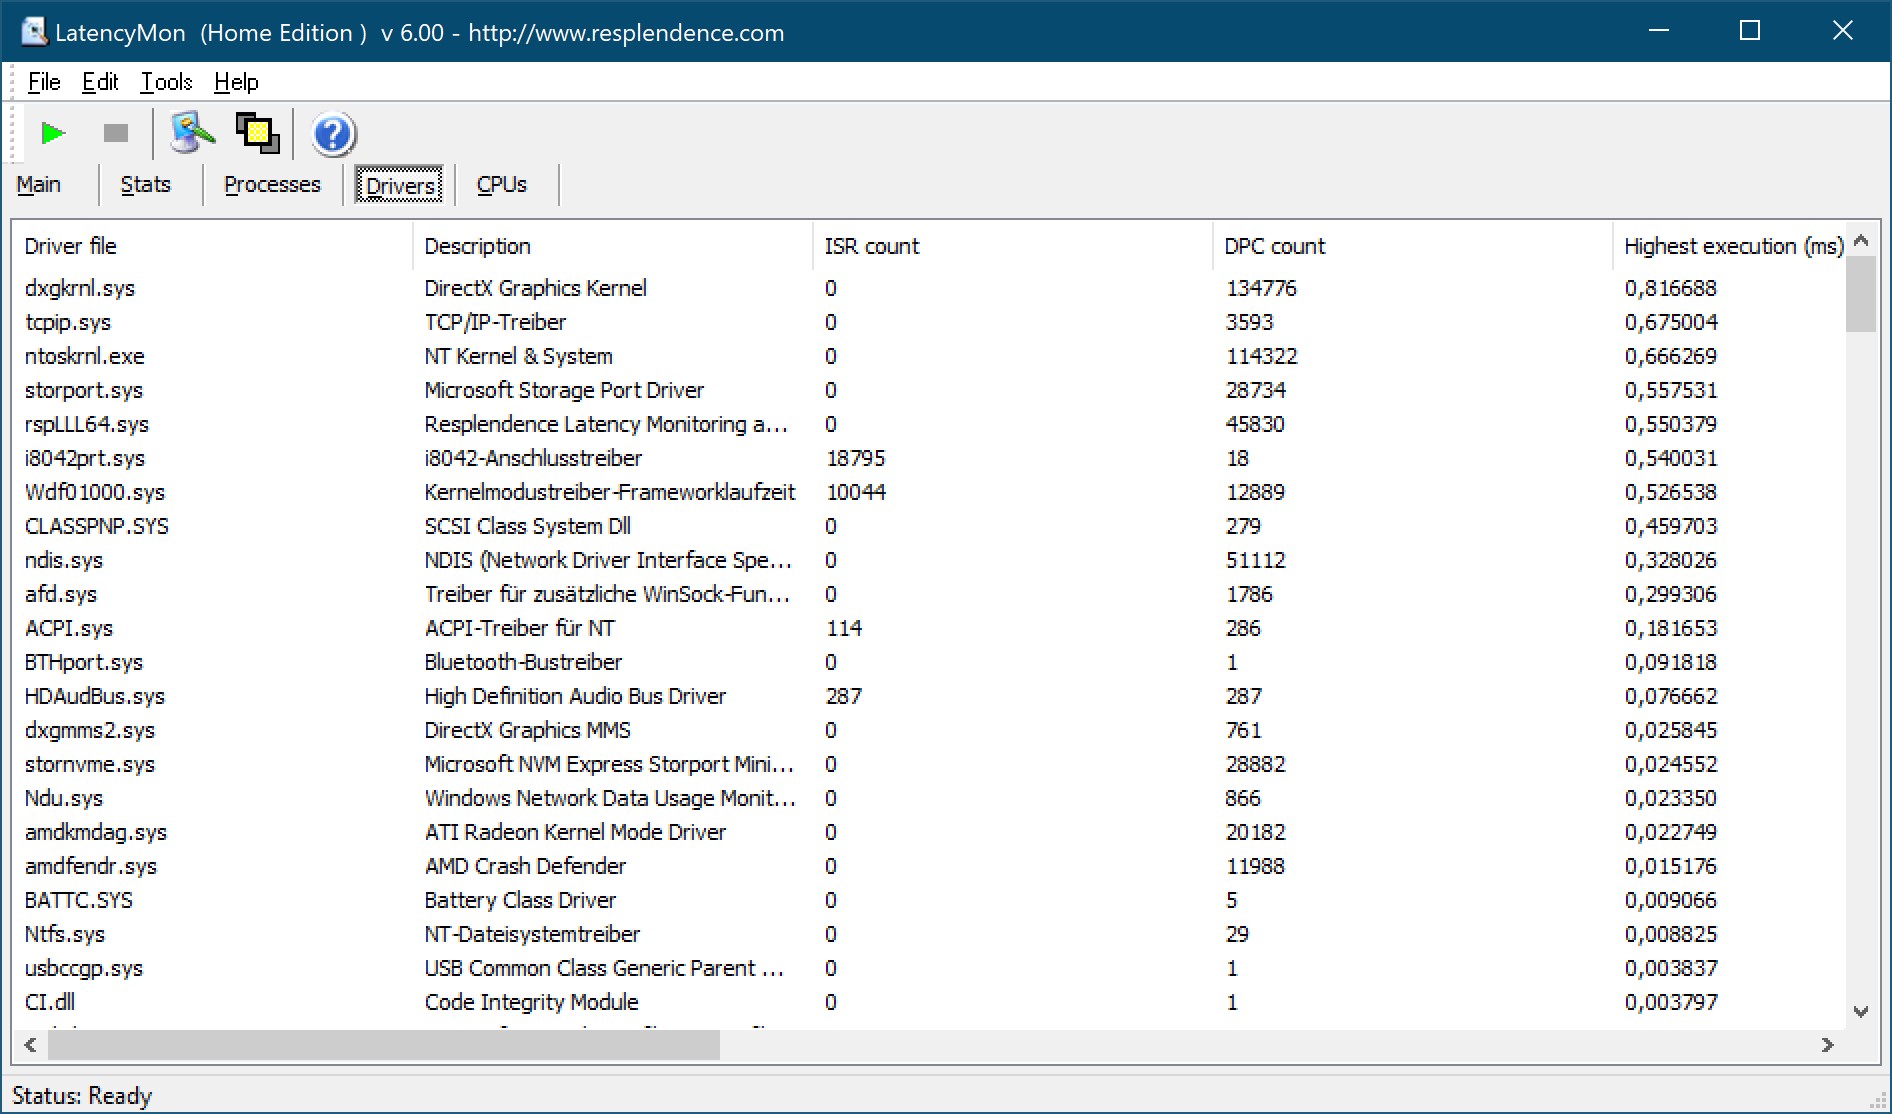The width and height of the screenshot is (1892, 1114).
Task: Open the File menu
Action: pos(44,82)
